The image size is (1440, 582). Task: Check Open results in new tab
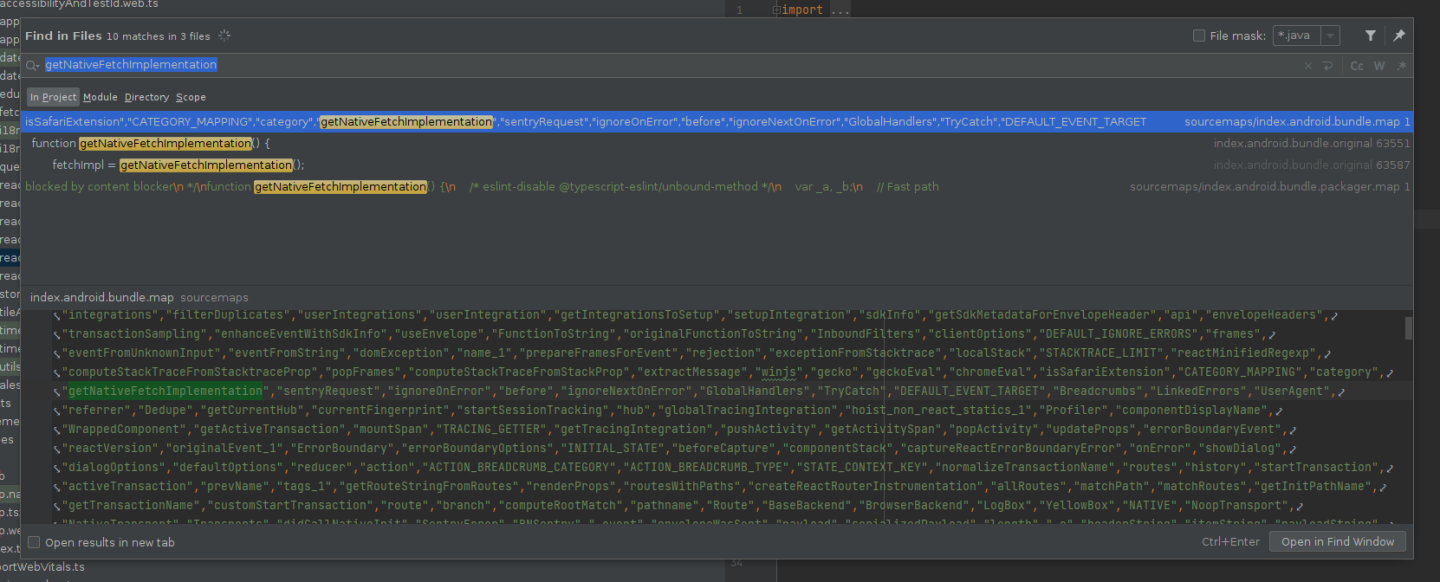tap(34, 542)
